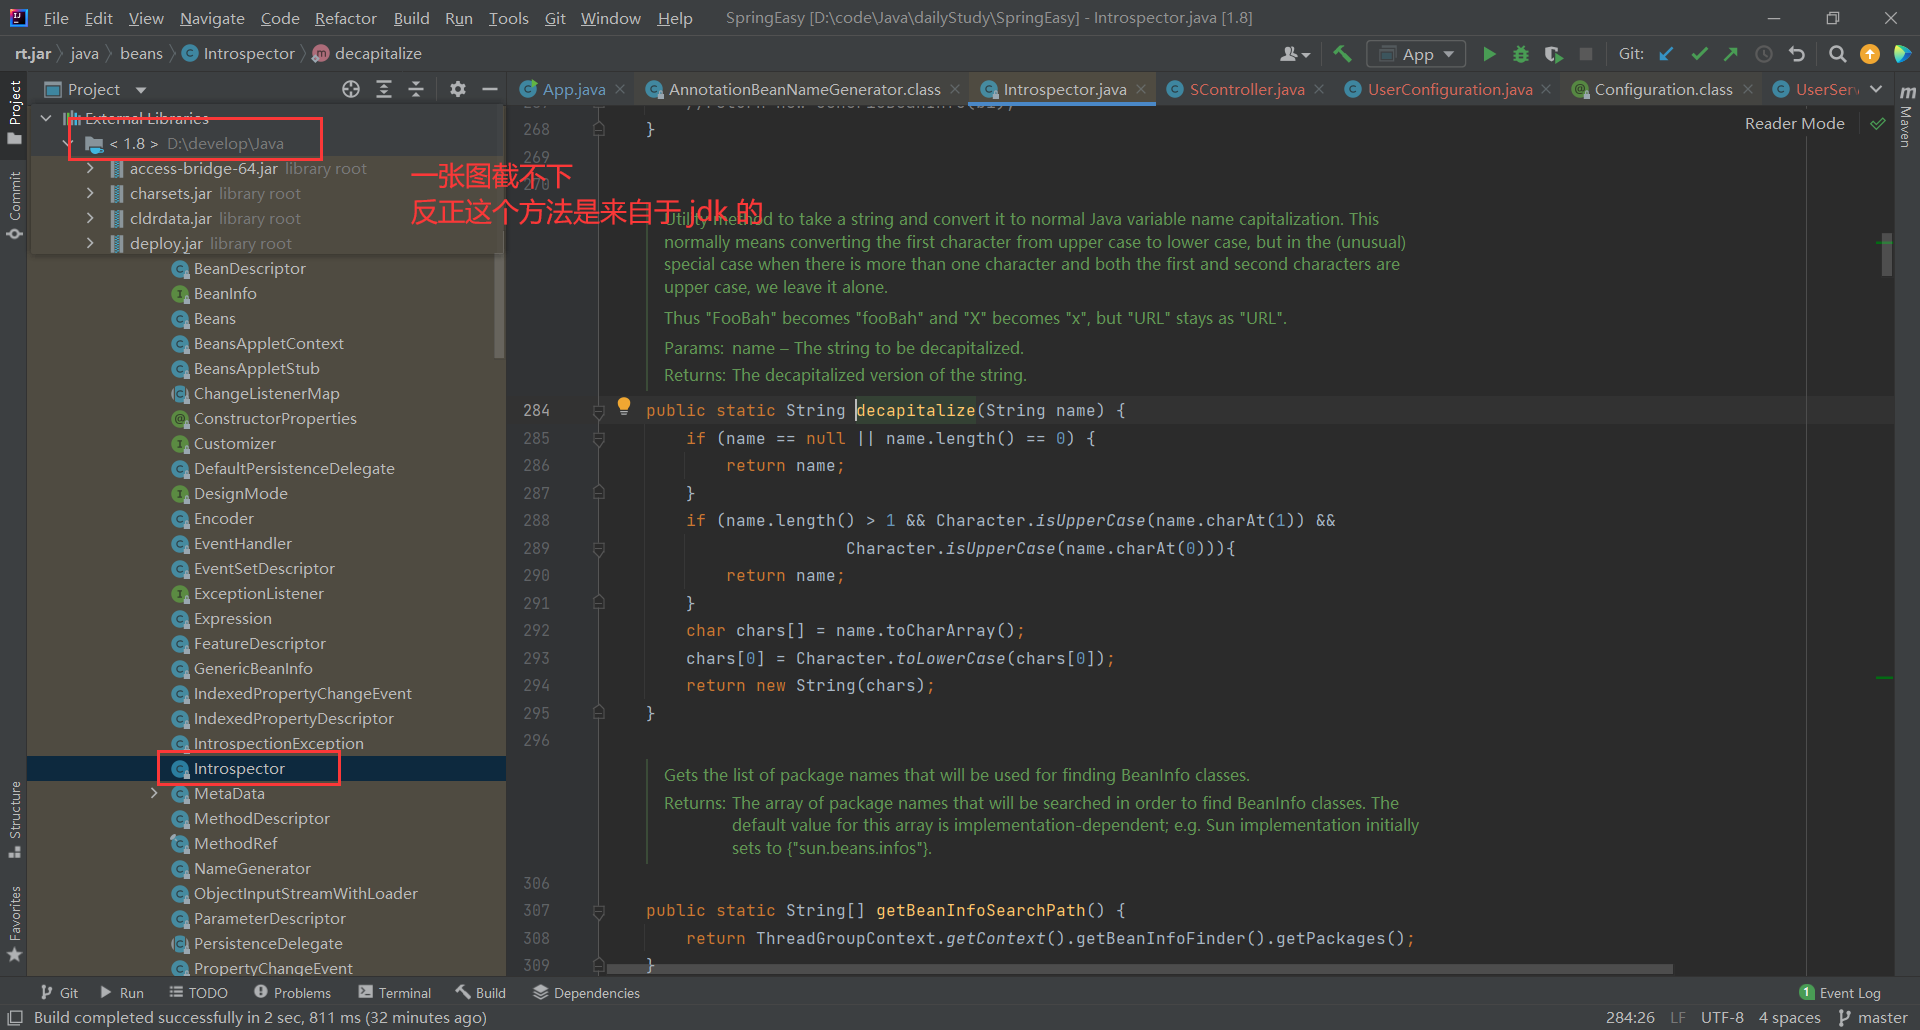Open the Favorites tool window
The image size is (1920, 1030).
pos(14,925)
